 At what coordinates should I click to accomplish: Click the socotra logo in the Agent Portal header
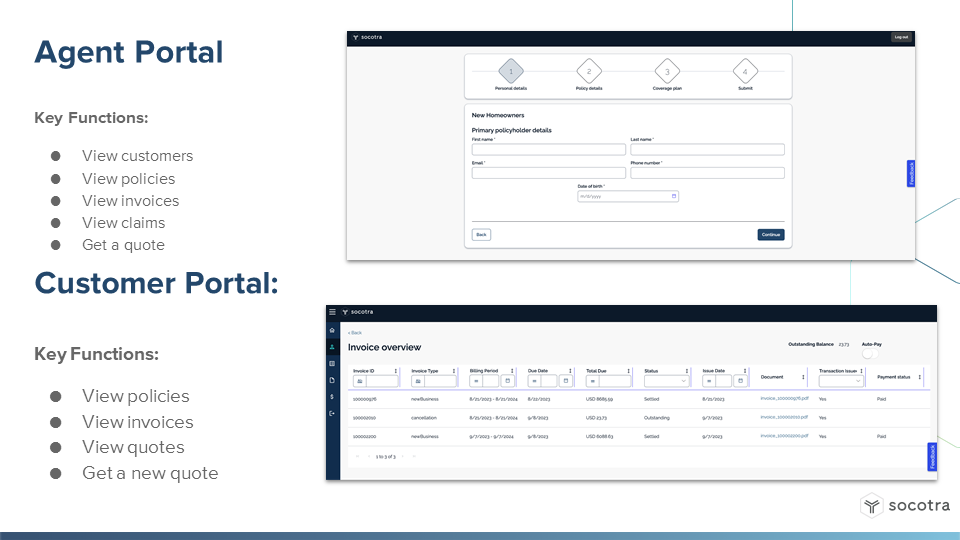[367, 37]
